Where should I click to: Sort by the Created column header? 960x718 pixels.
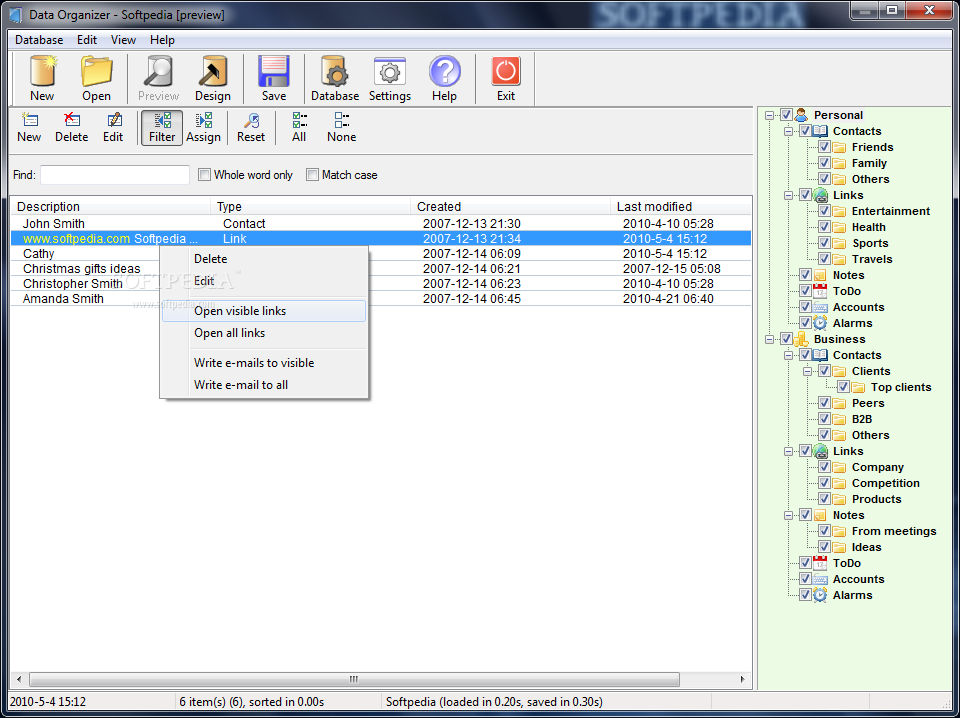click(x=511, y=206)
